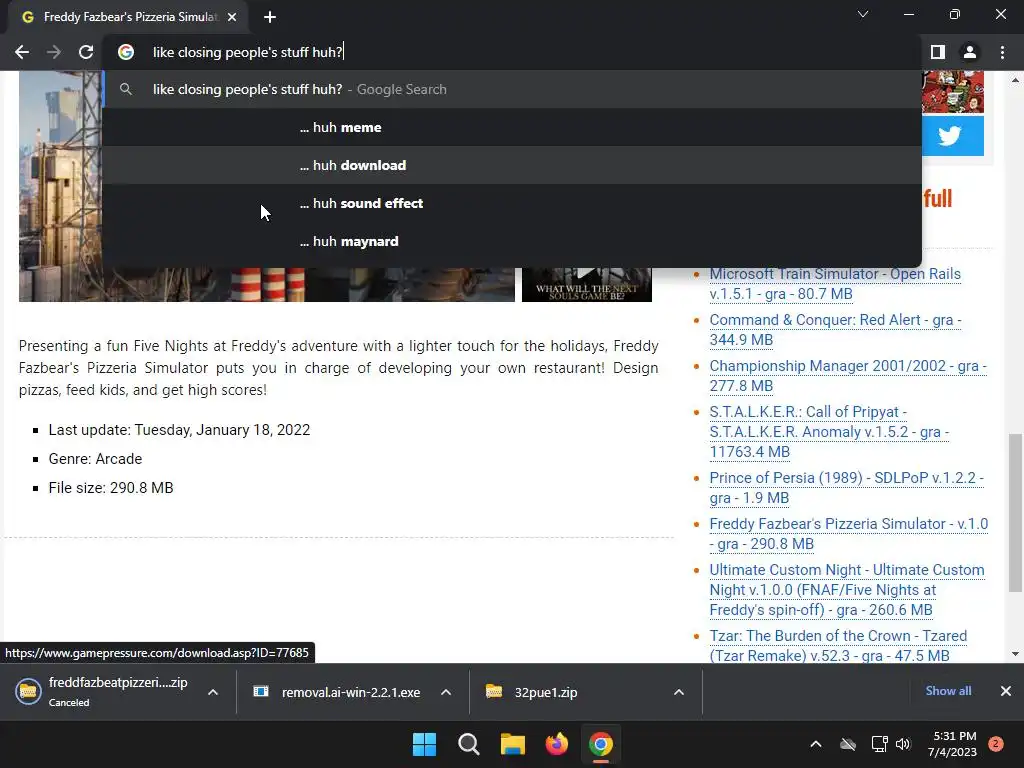This screenshot has width=1024, height=768.
Task: Launch Firefox from the taskbar
Action: click(x=556, y=744)
